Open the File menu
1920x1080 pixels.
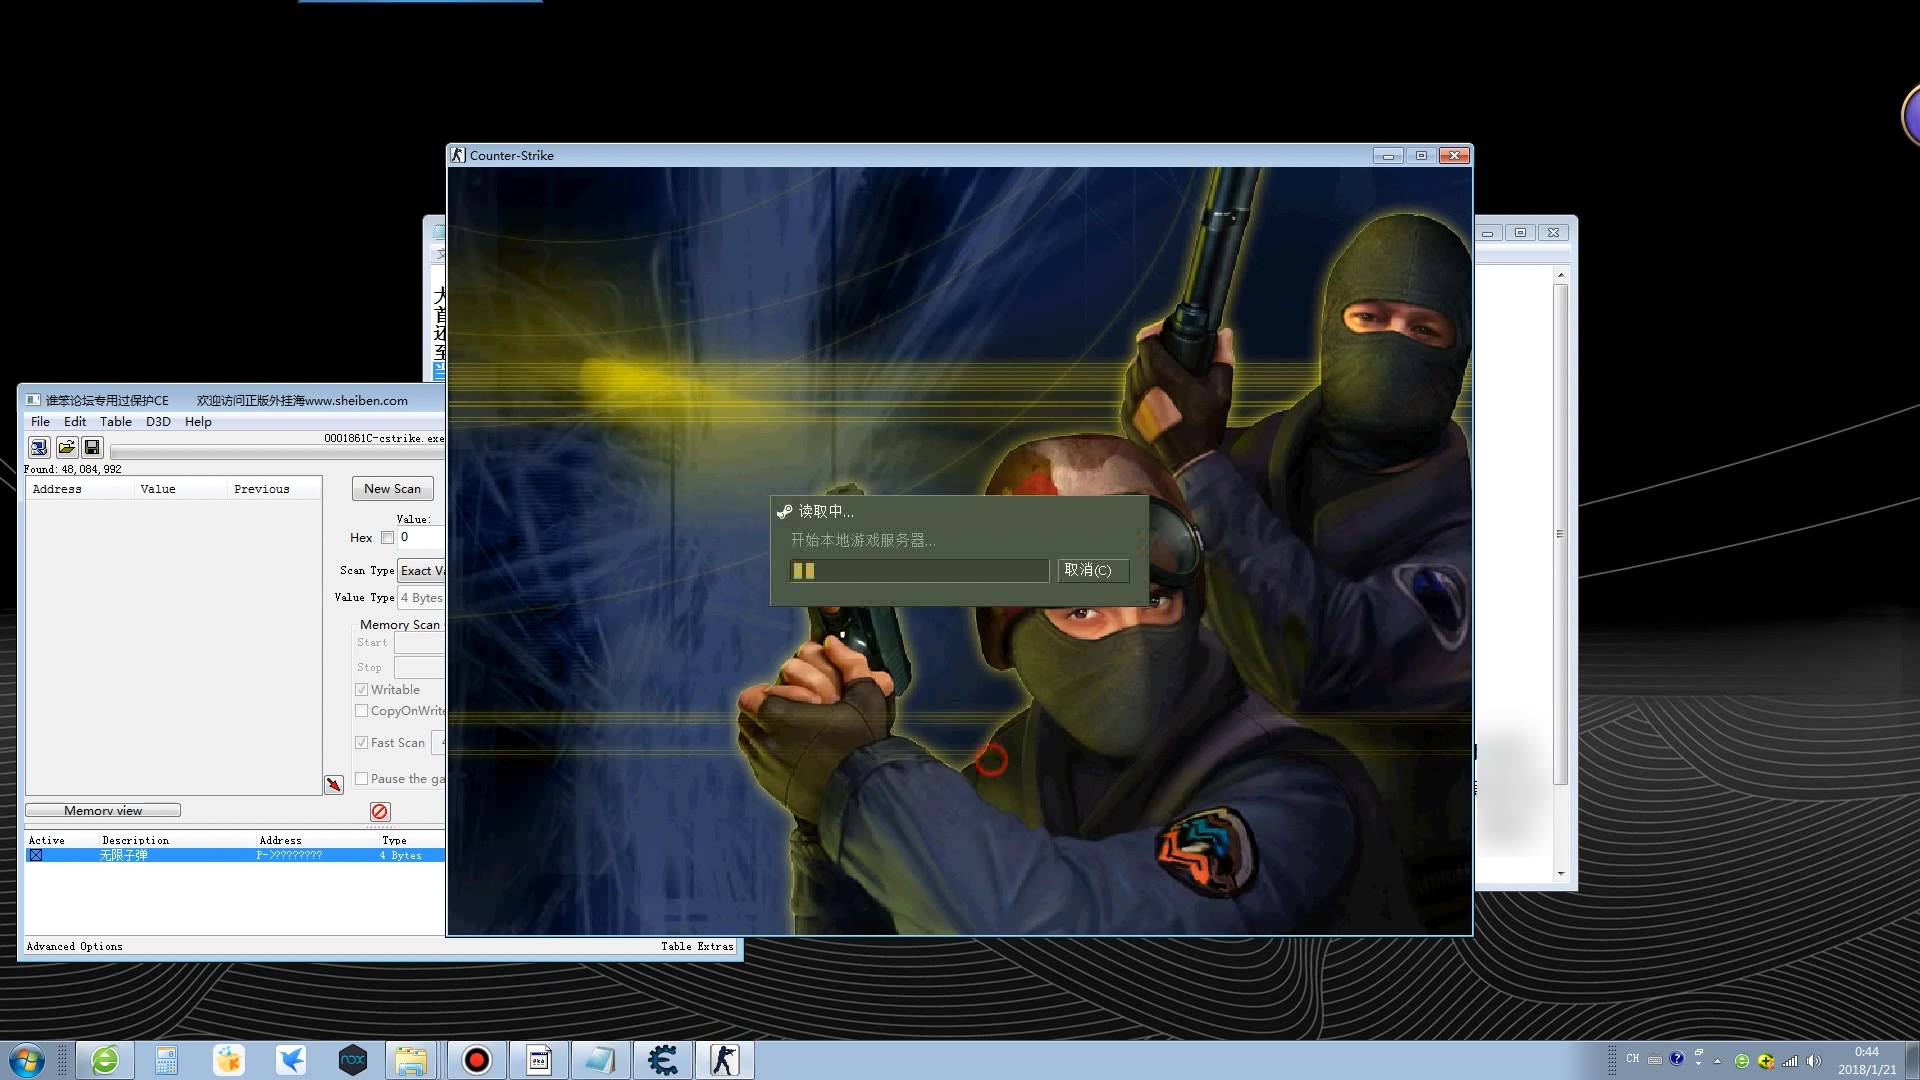[40, 421]
